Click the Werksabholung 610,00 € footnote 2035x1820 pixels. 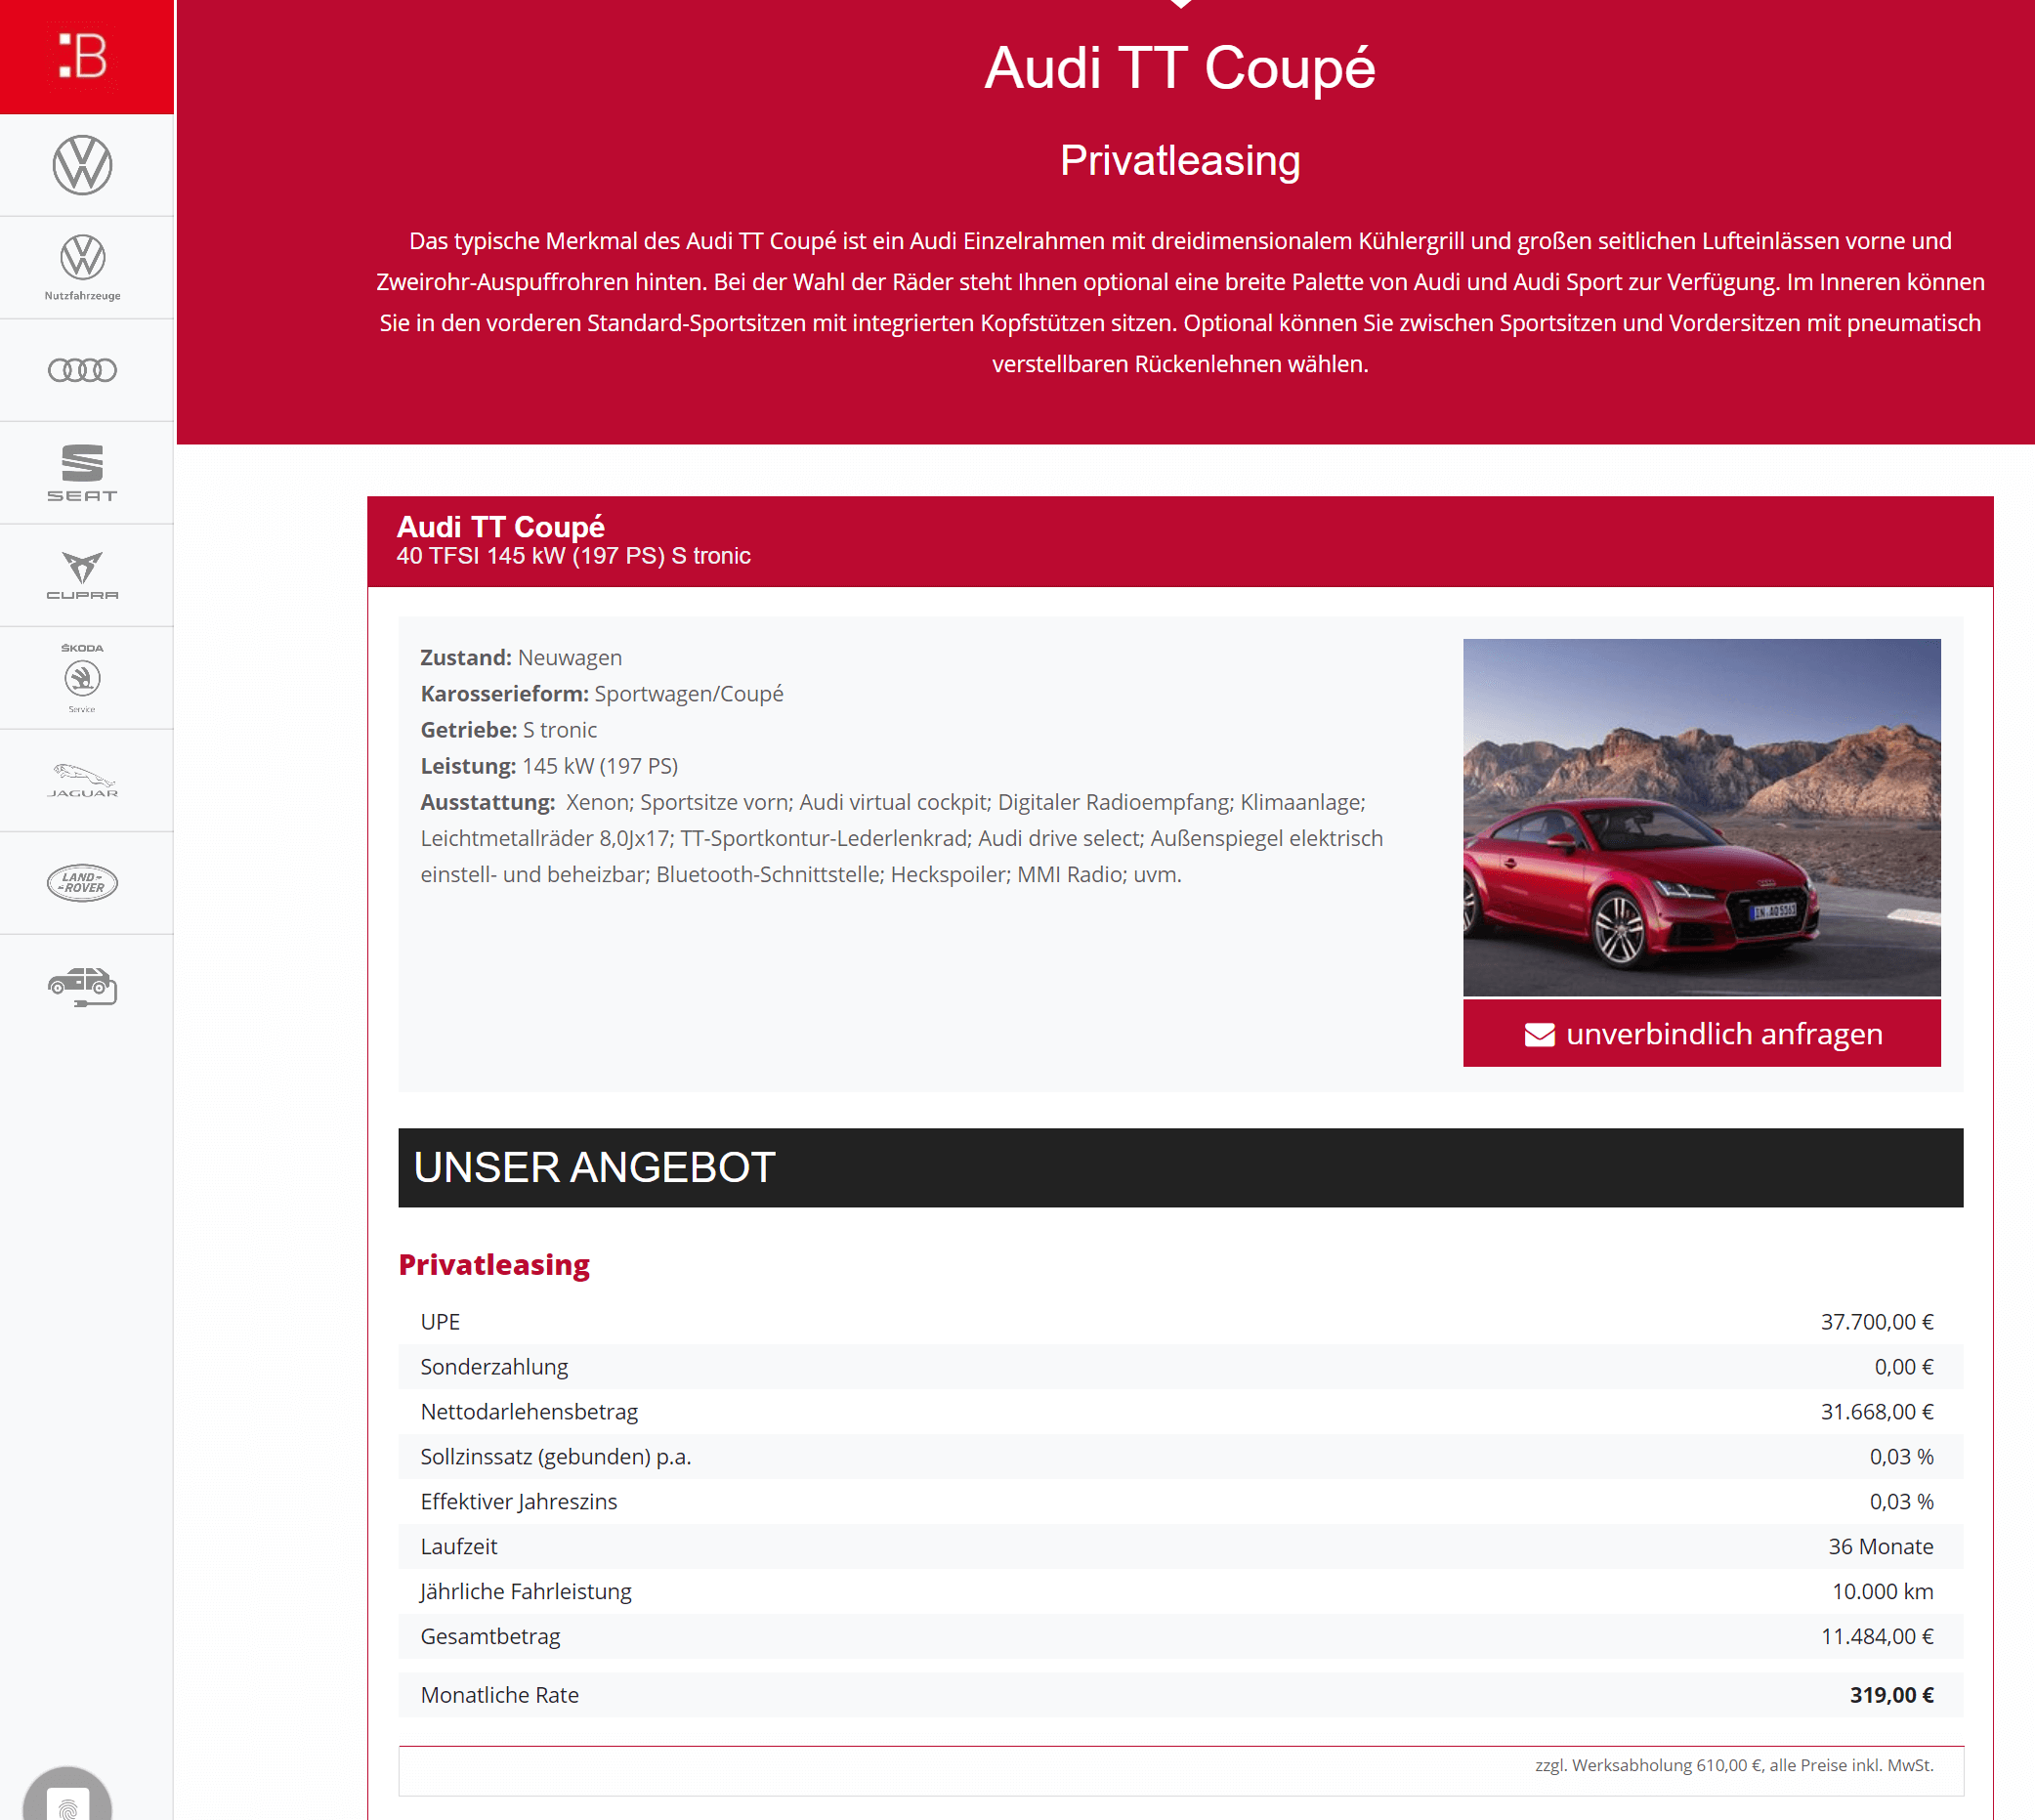coord(1734,1766)
